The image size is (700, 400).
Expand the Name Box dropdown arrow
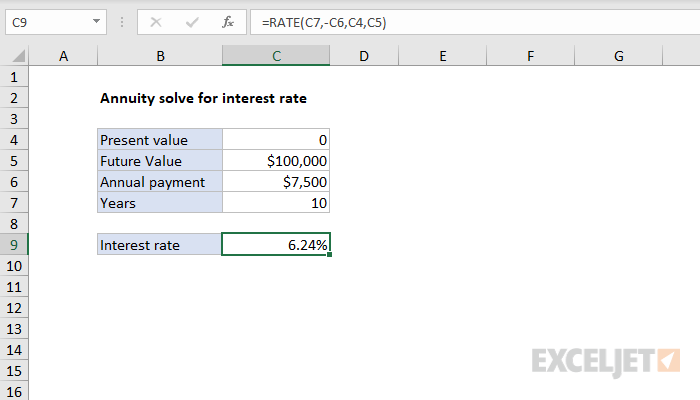[96, 21]
